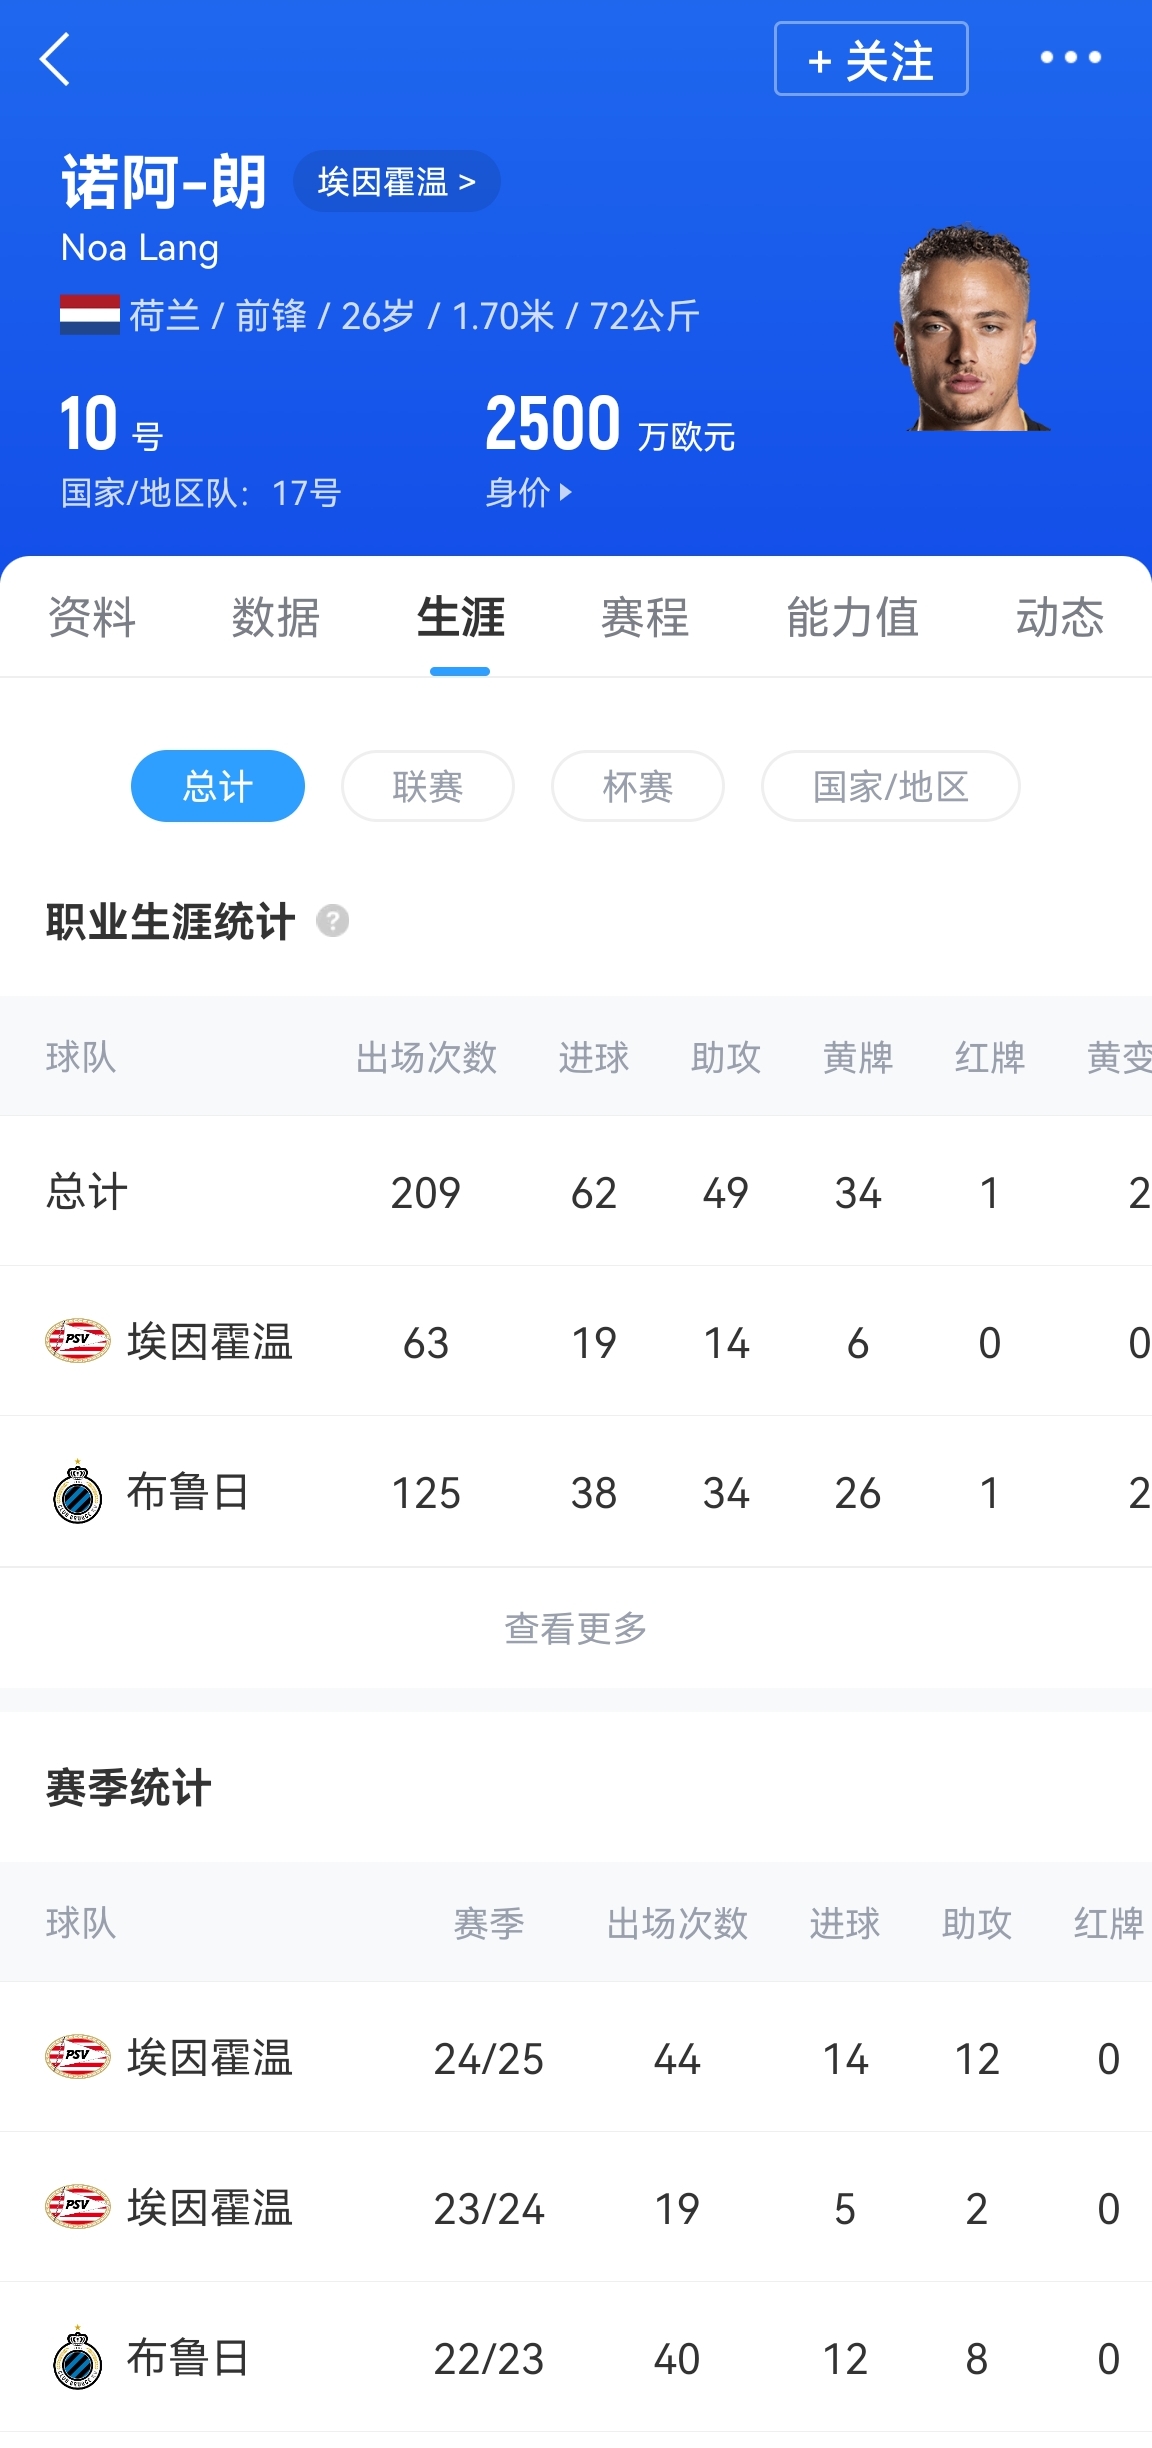
Task: Switch to the 数据 tab
Action: (275, 617)
